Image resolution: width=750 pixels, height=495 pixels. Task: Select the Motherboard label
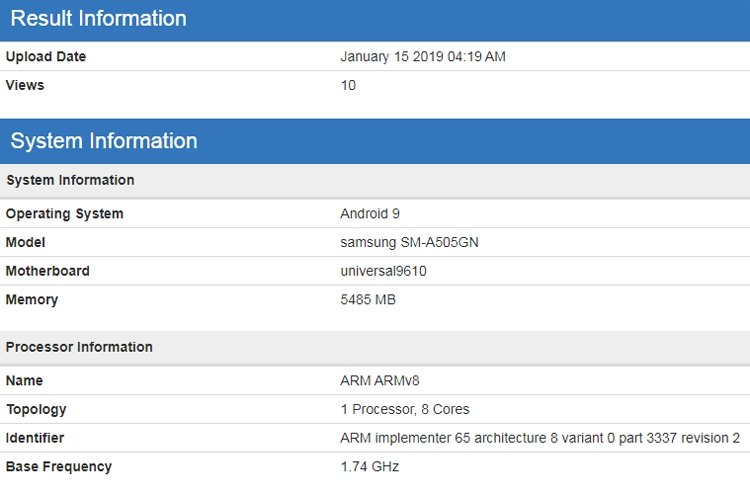[x=48, y=271]
